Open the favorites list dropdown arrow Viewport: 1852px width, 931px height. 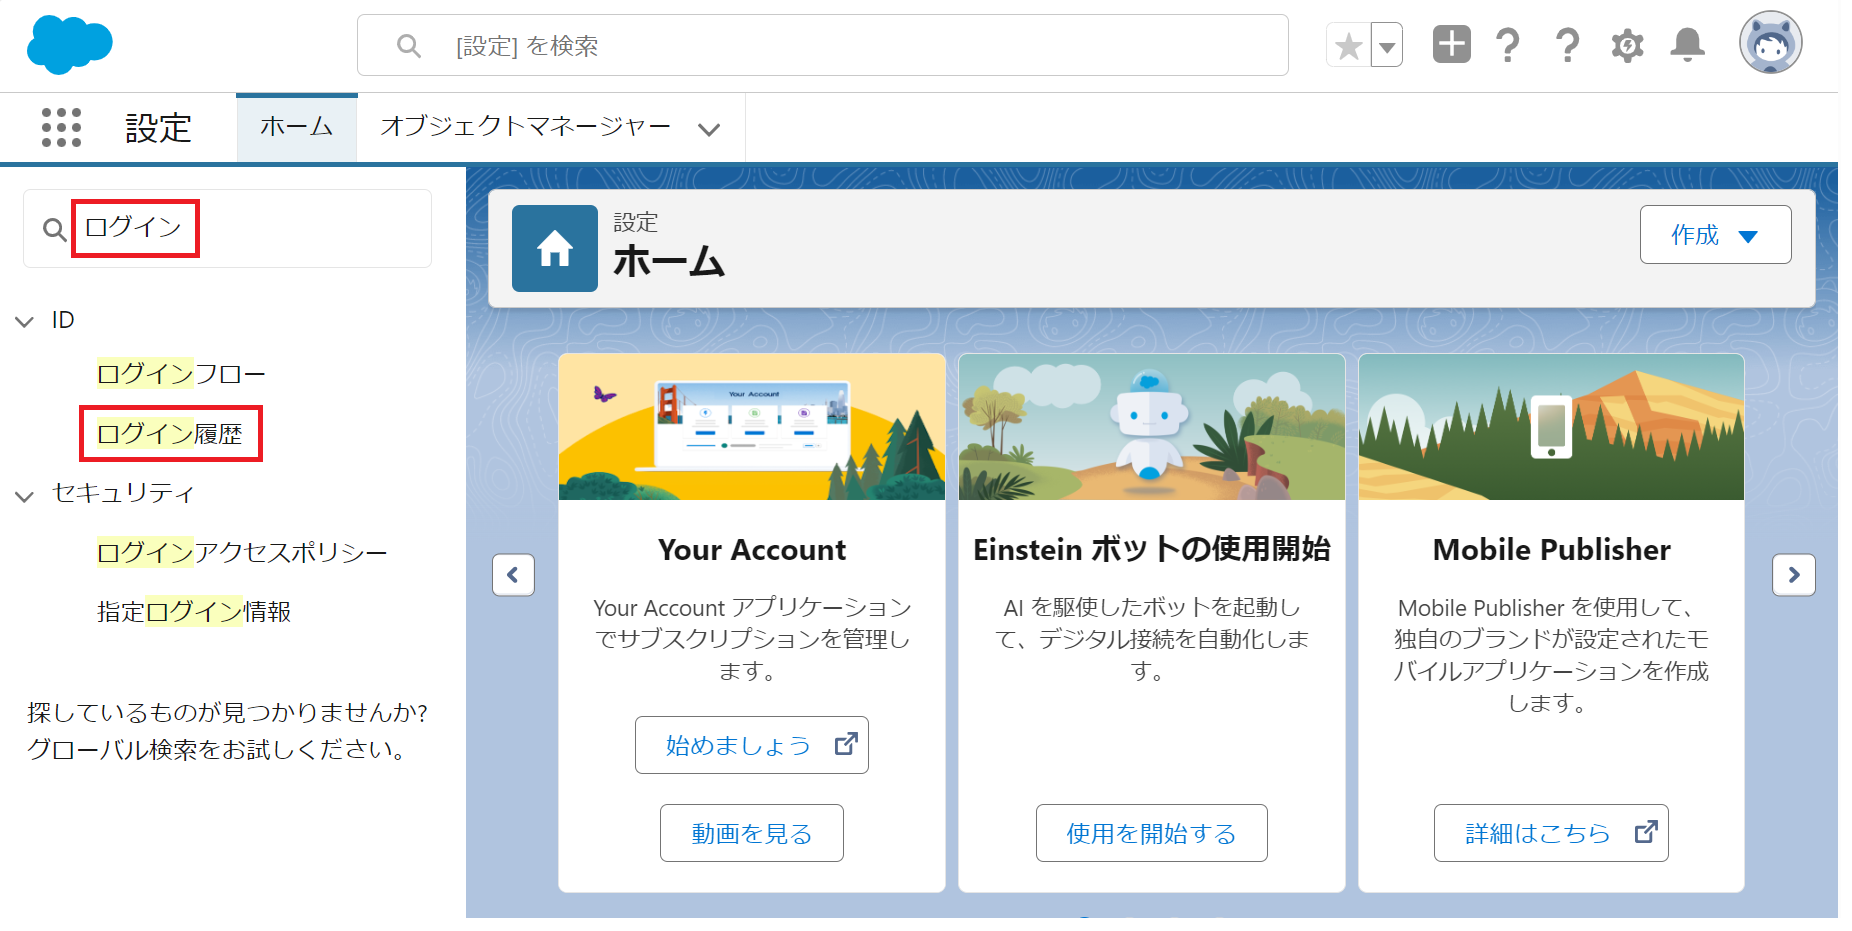[1387, 46]
